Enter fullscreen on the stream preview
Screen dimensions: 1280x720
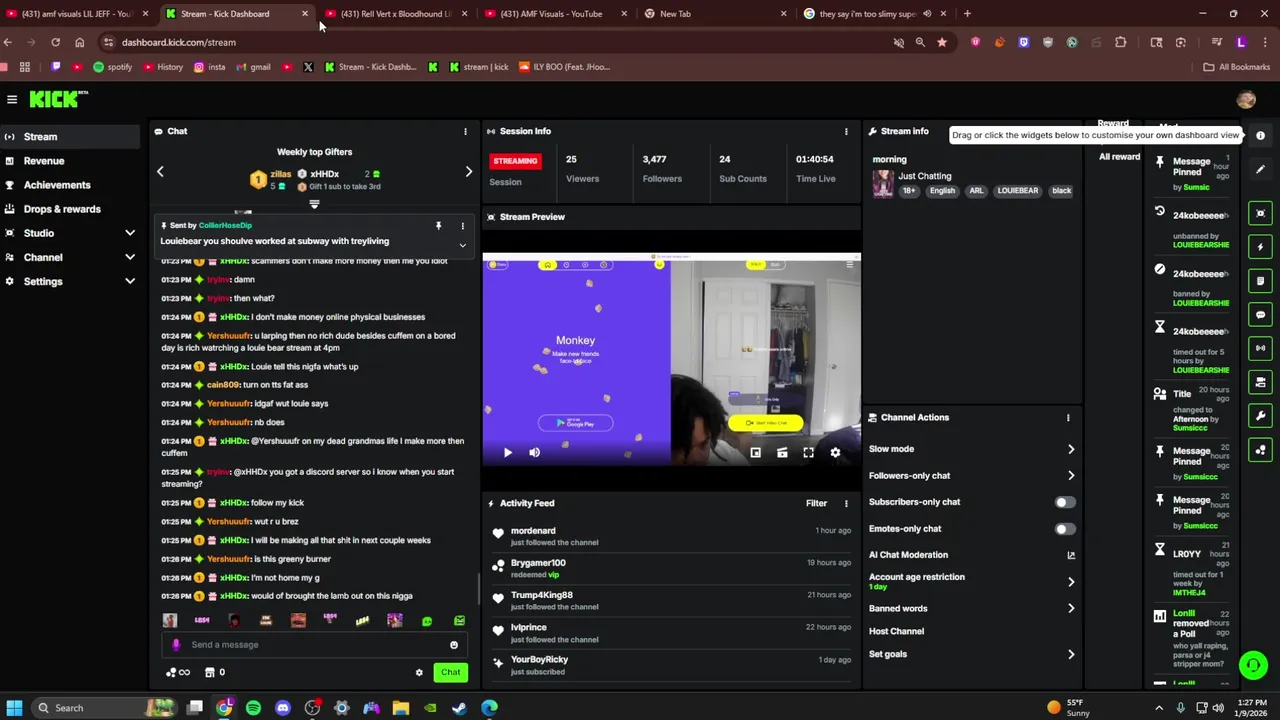pos(808,453)
